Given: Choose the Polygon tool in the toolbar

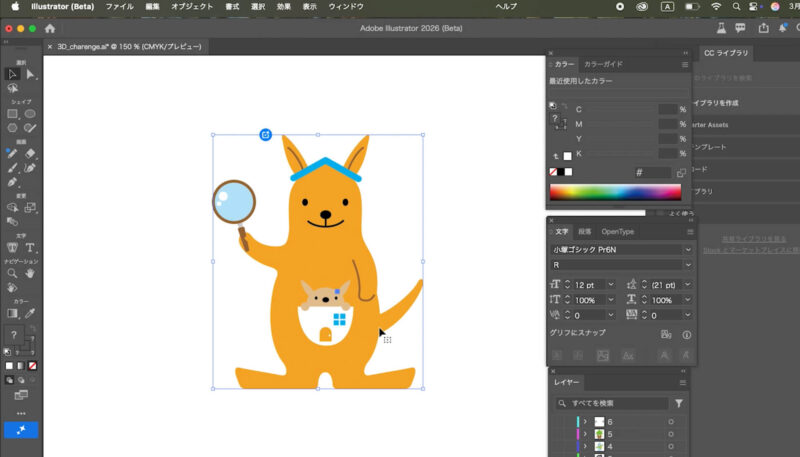Looking at the screenshot, I should pos(12,128).
